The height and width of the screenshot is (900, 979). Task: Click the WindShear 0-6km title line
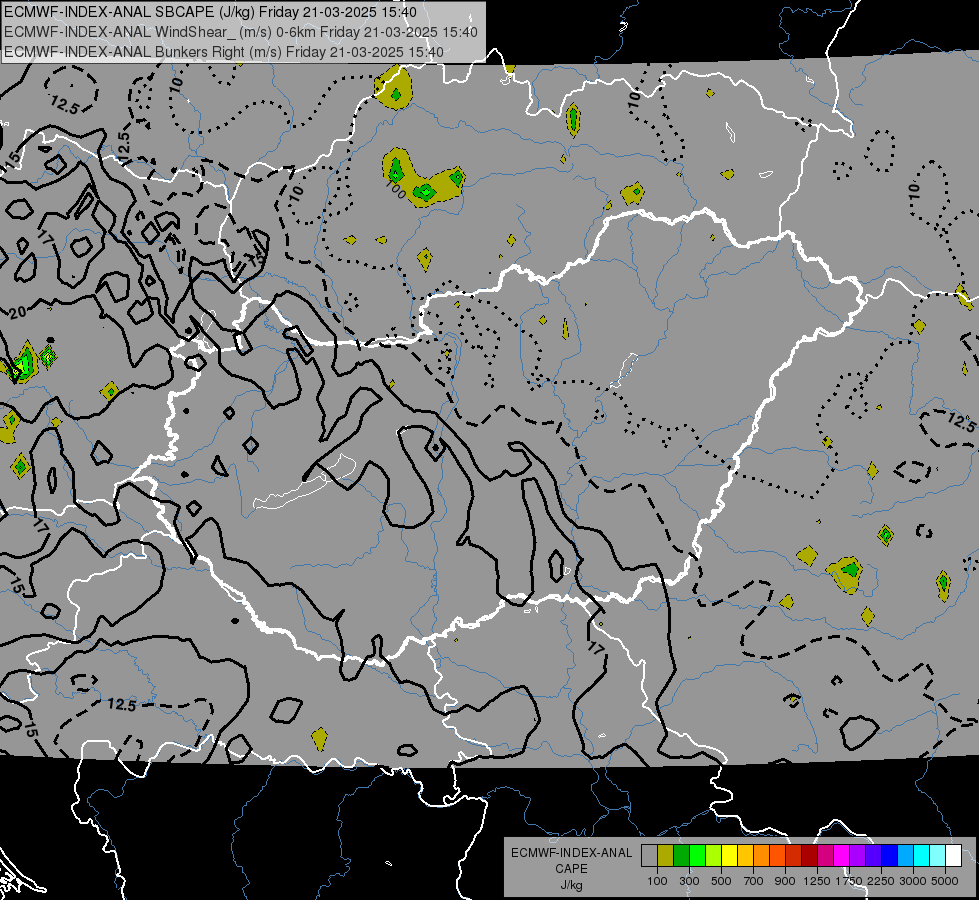[x=240, y=32]
